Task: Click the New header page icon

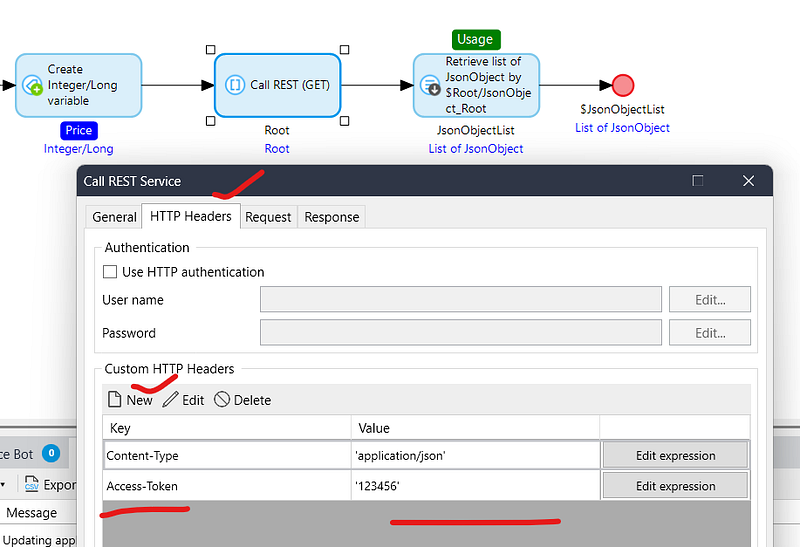Action: 114,400
